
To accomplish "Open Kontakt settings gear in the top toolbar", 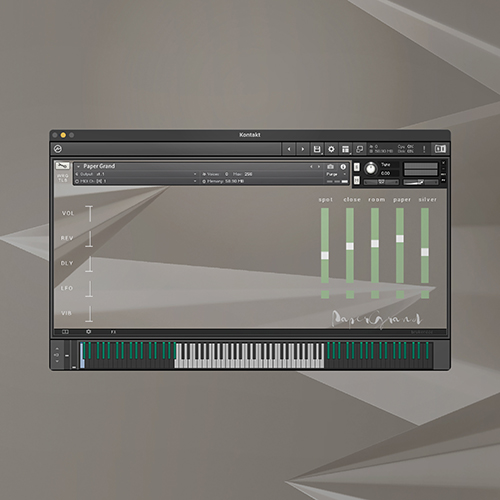I will (331, 149).
